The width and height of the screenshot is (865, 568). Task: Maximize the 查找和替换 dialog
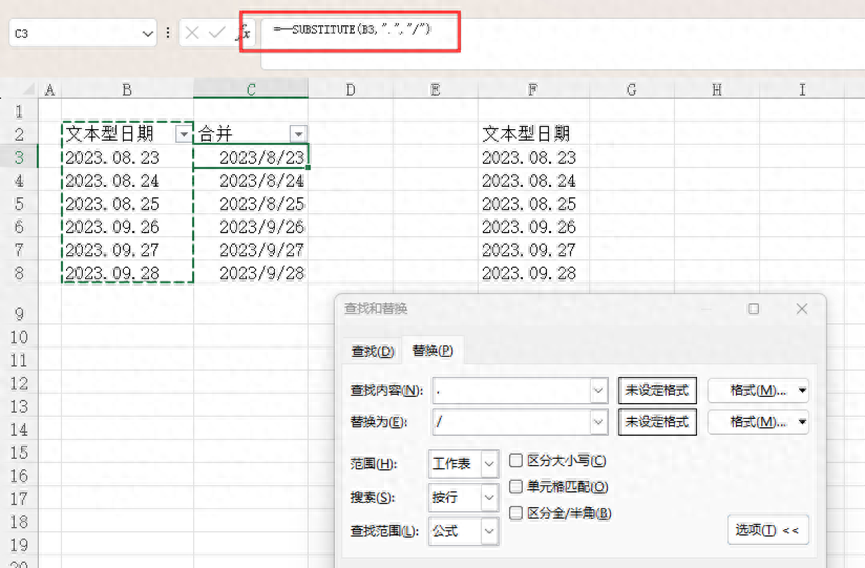[754, 309]
